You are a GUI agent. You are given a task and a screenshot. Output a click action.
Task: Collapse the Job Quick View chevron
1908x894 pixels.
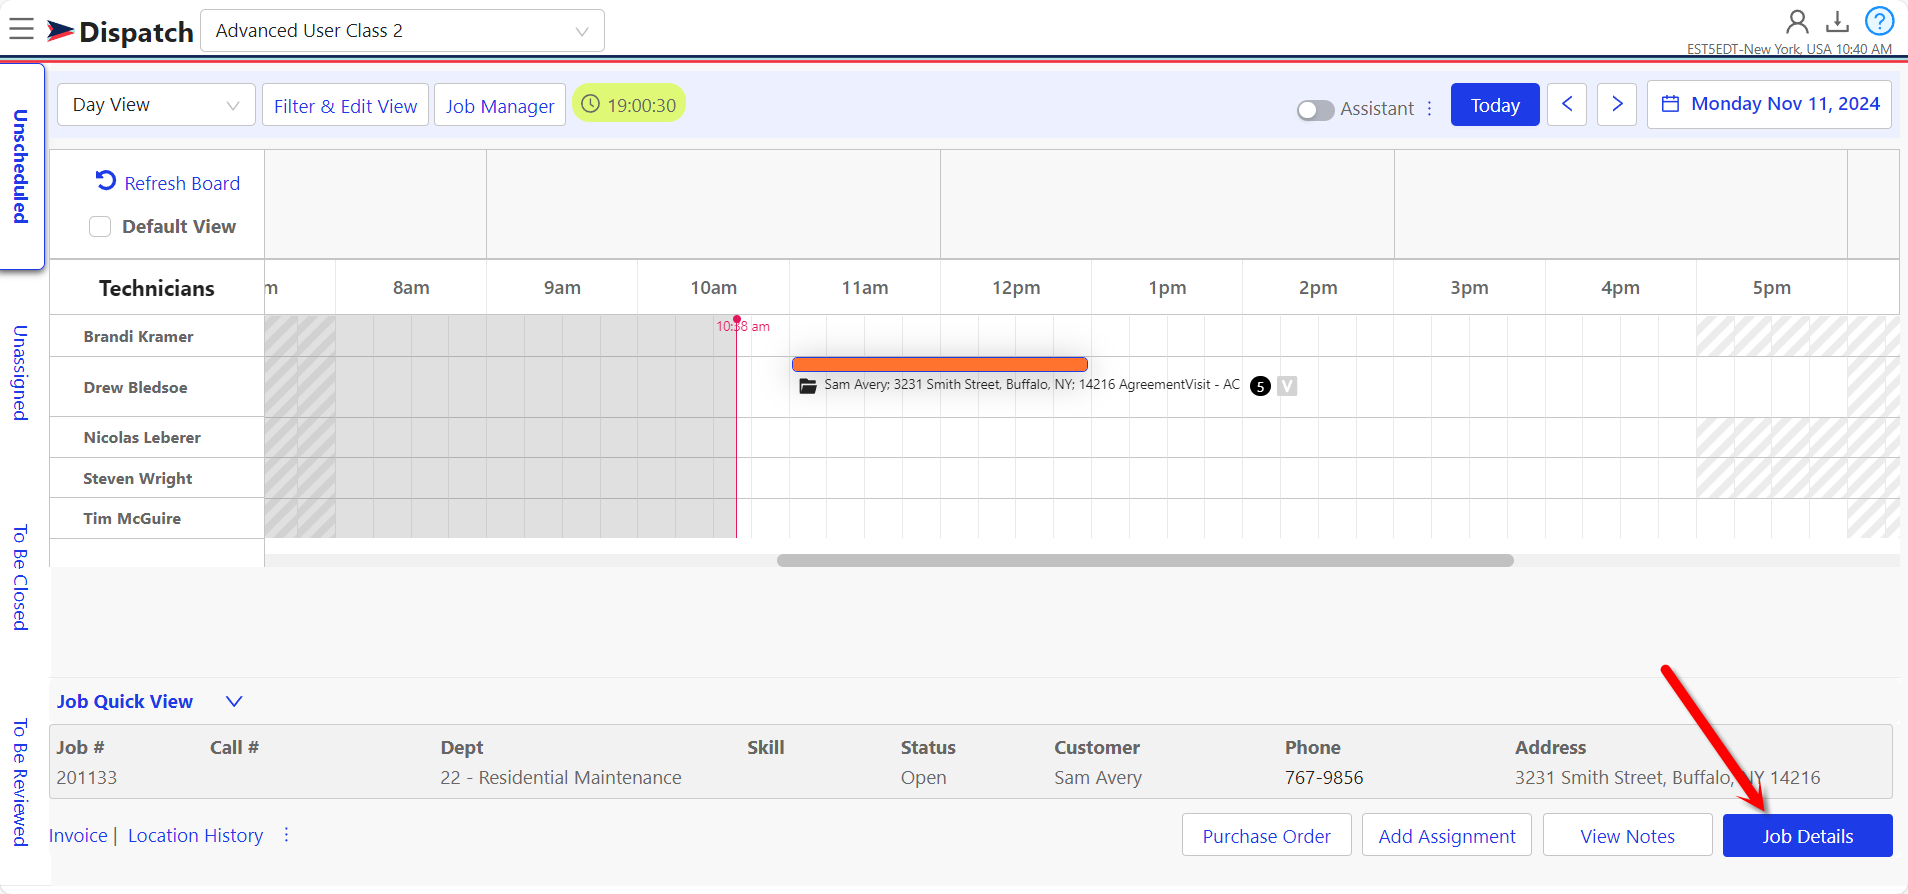click(x=234, y=701)
